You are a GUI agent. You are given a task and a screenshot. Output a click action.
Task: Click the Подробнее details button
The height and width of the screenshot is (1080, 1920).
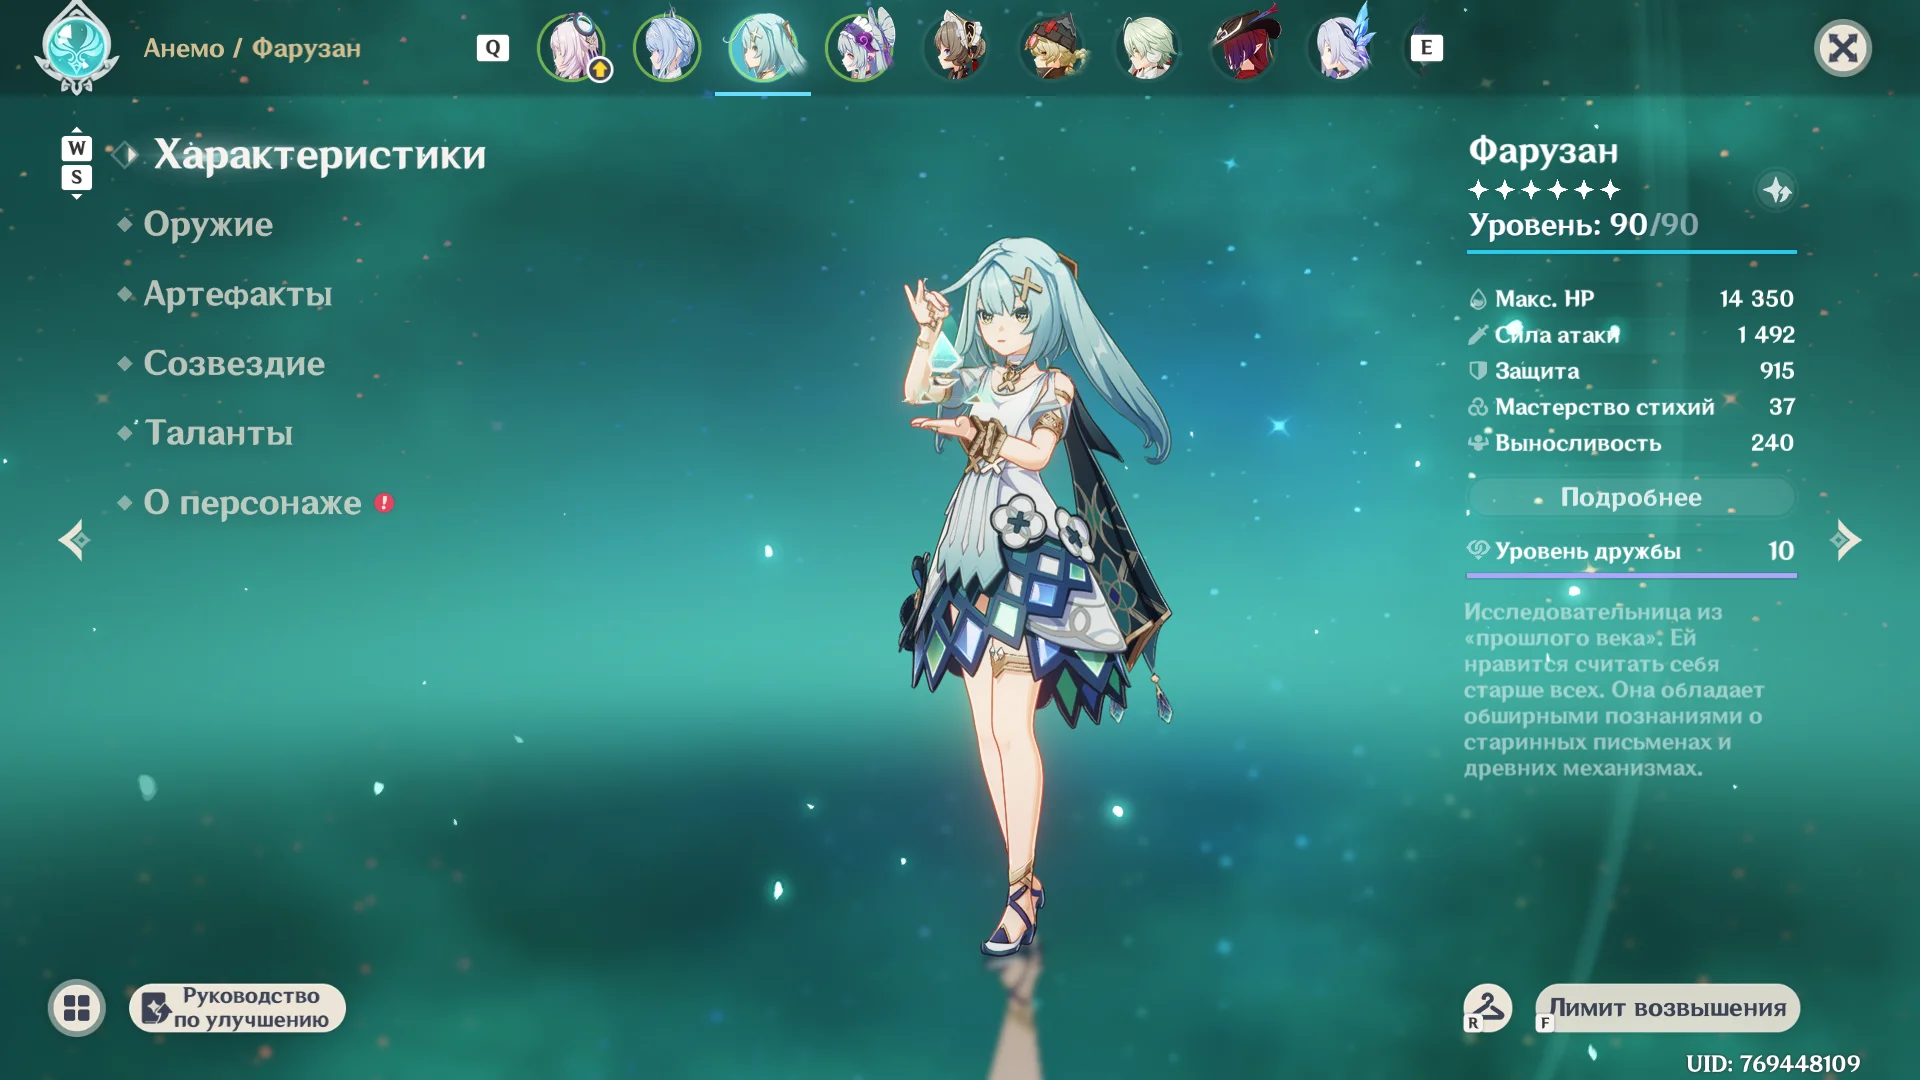click(1631, 497)
